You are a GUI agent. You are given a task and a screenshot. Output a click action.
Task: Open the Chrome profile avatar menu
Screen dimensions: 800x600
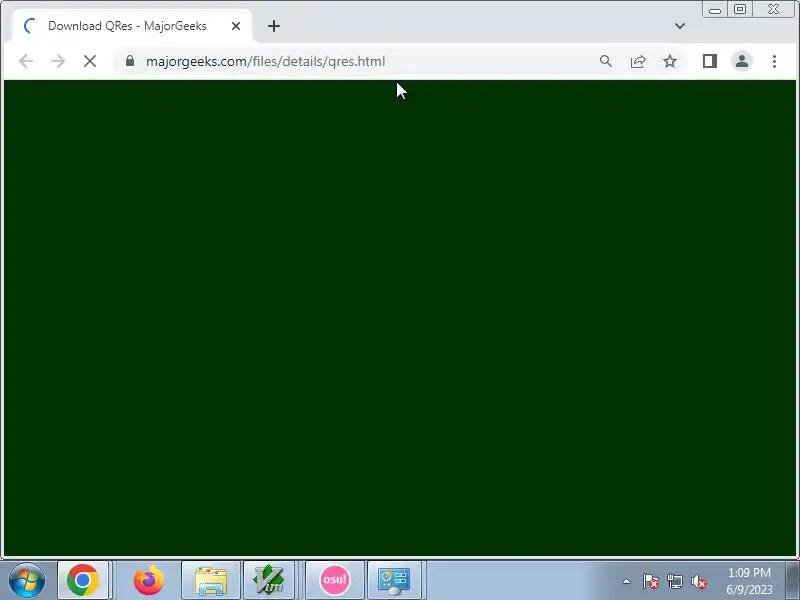[742, 61]
